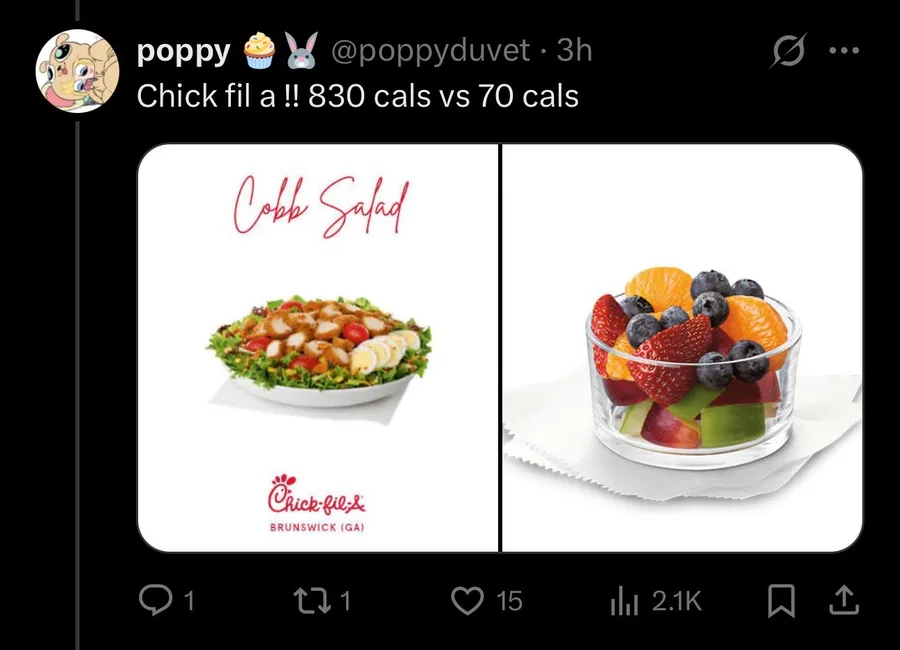
Task: Open poppy's profile avatar picture
Action: (77, 71)
